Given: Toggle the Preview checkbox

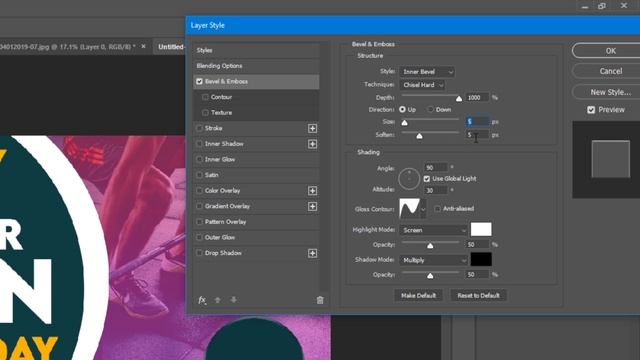Looking at the screenshot, I should tap(591, 110).
